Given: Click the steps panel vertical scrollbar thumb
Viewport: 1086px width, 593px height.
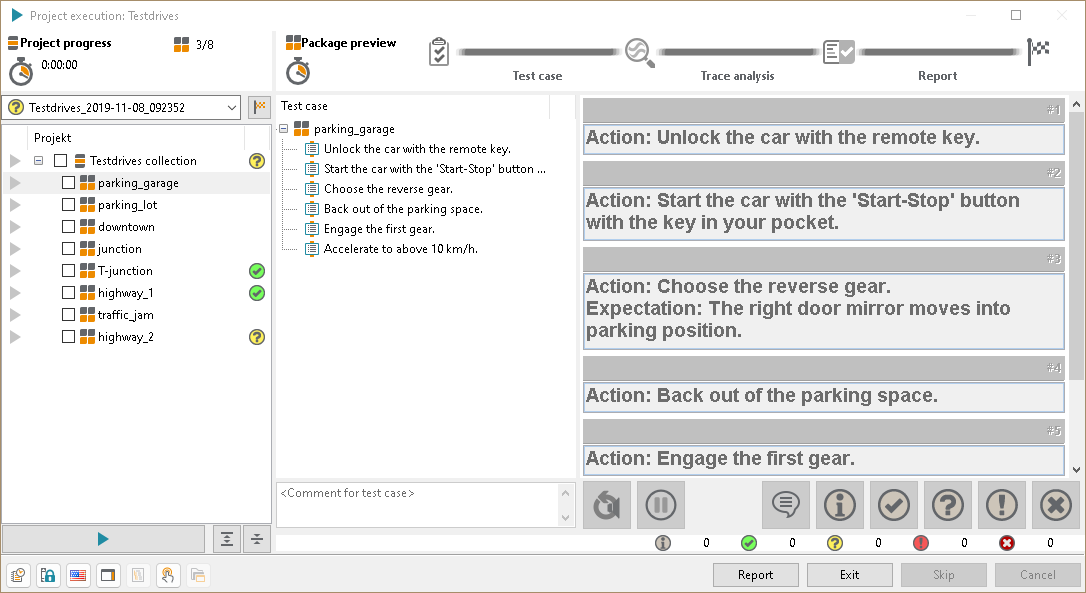Looking at the screenshot, I should coord(1076,246).
